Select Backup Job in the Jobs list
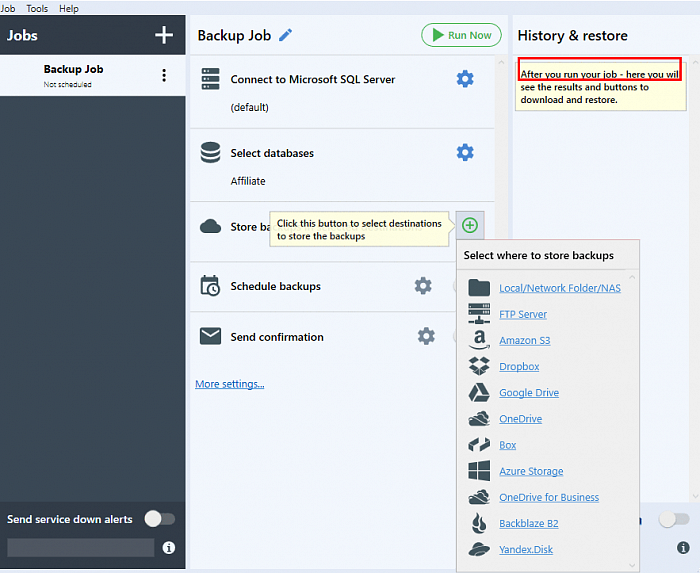 pos(92,75)
